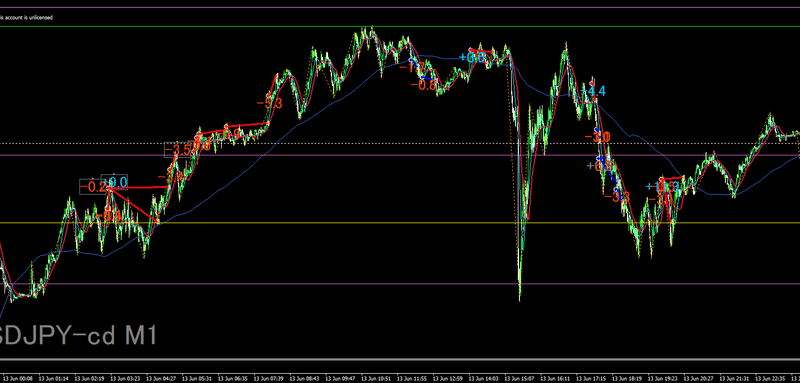The height and width of the screenshot is (383, 800).
Task: Select the white dotted horizontal price line
Action: pos(400,143)
